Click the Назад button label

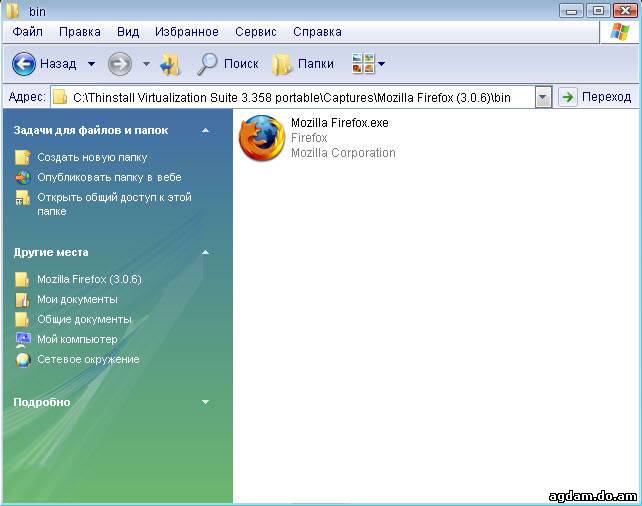tap(58, 64)
